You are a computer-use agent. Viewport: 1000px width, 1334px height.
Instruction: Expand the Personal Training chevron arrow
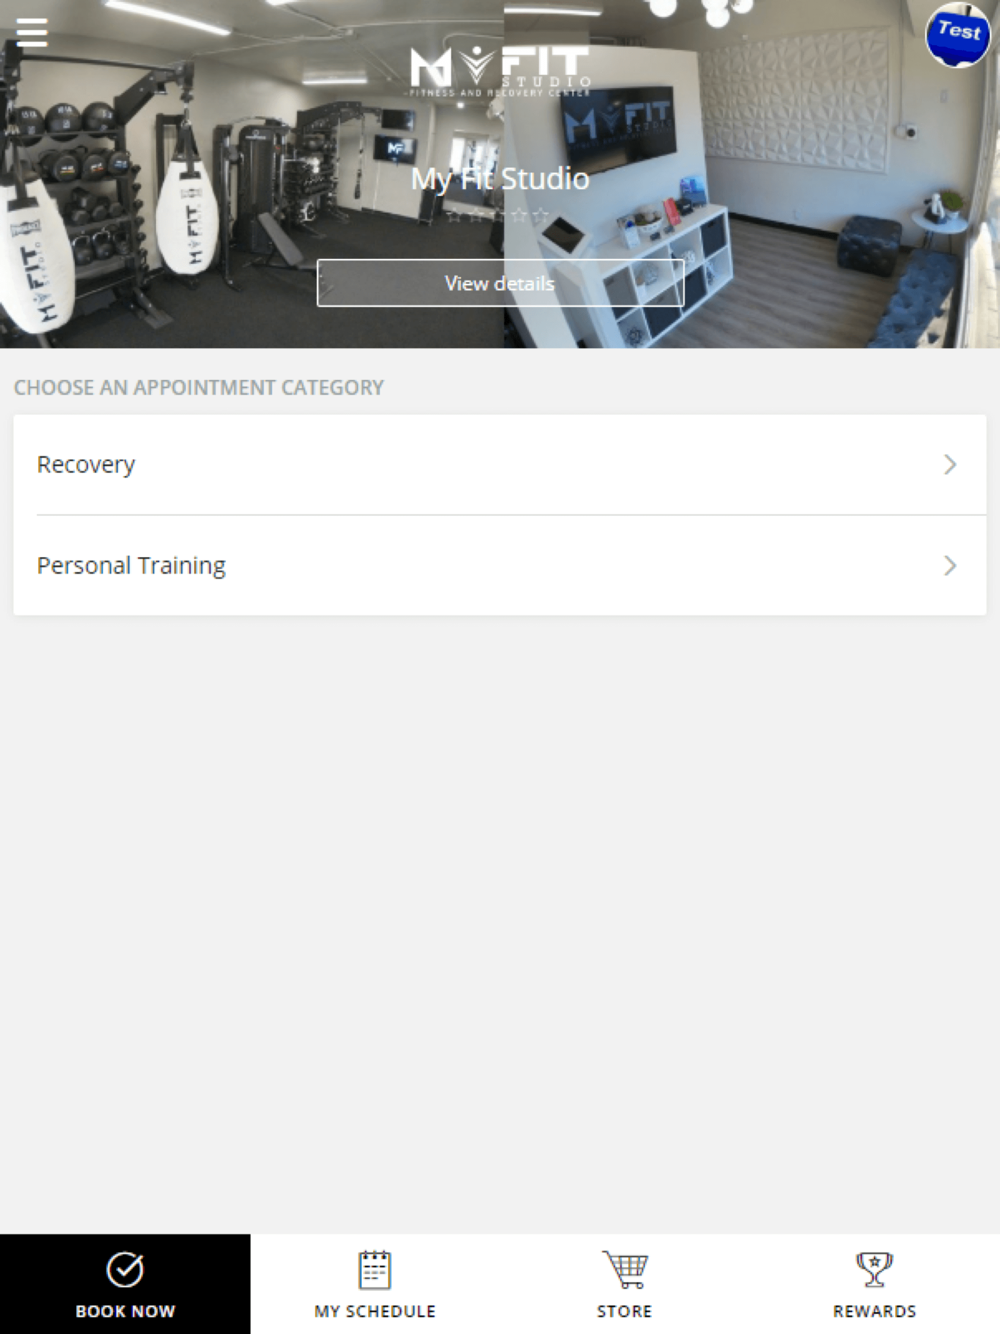click(950, 566)
